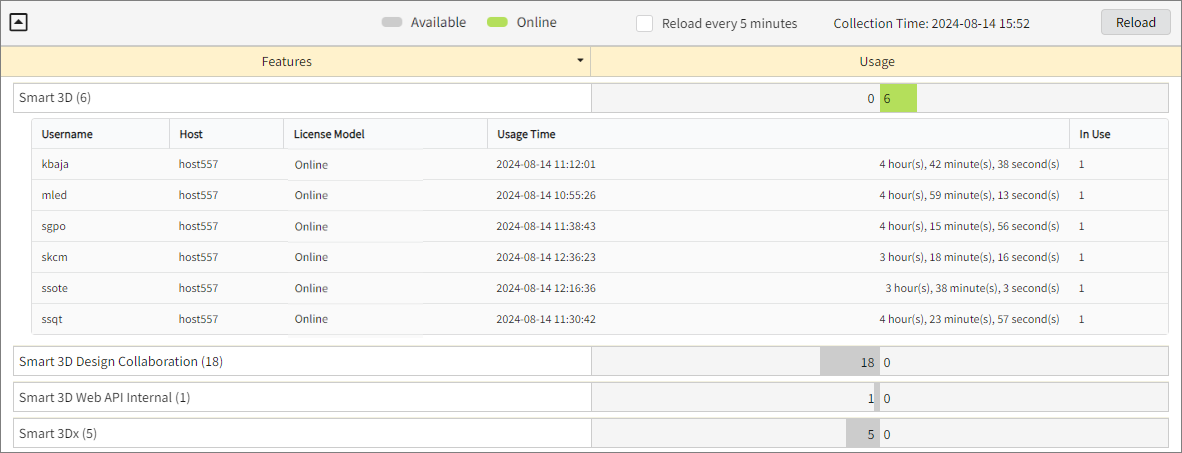Collapse the panel using the up-arrow icon
This screenshot has width=1182, height=453.
coord(19,23)
